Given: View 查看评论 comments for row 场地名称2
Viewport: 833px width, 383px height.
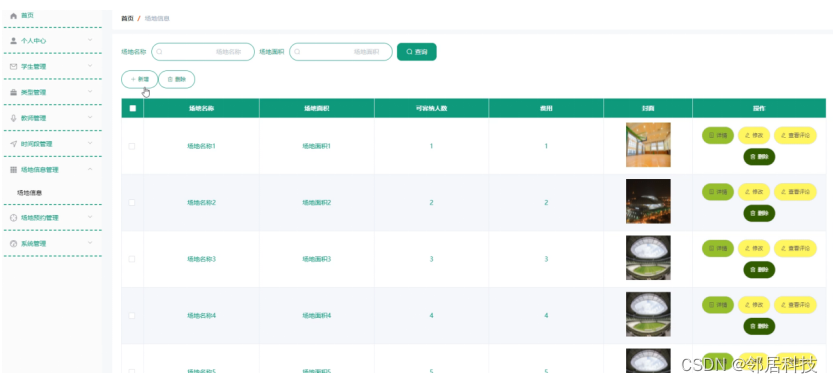Looking at the screenshot, I should click(x=795, y=192).
